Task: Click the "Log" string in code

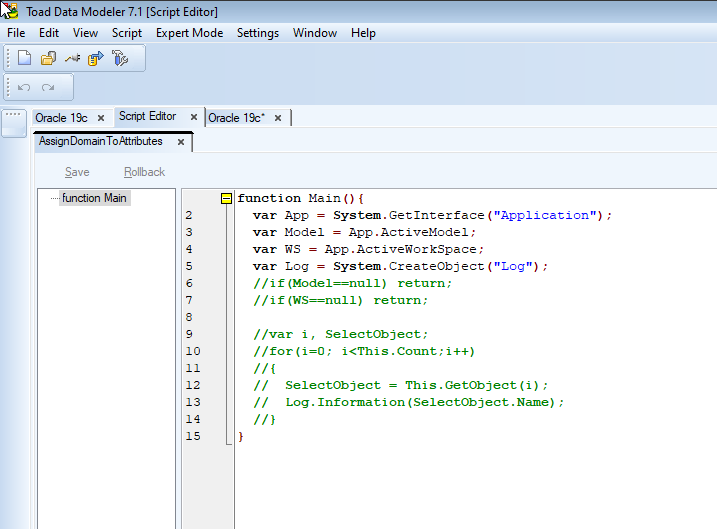Action: [513, 266]
